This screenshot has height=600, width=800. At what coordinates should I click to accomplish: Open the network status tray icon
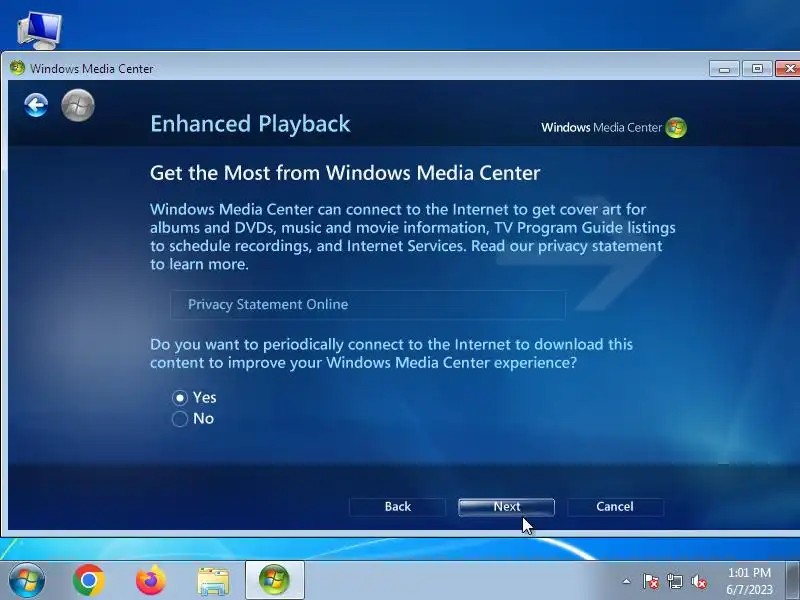[x=674, y=581]
